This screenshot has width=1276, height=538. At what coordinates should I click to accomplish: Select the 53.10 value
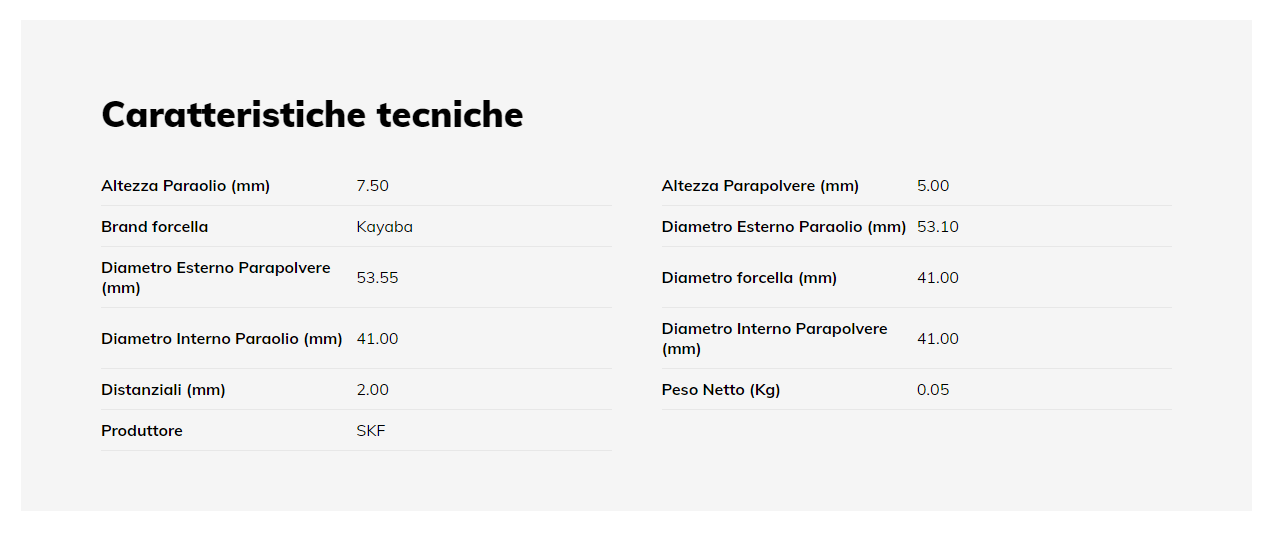(938, 227)
